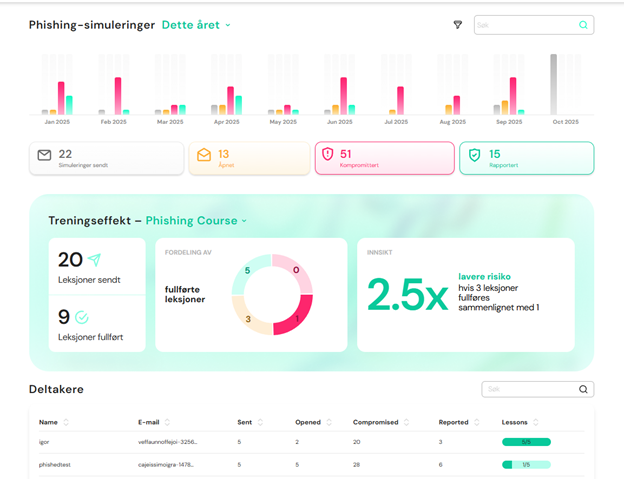
Task: Click the filter funnel icon
Action: pyautogui.click(x=458, y=25)
